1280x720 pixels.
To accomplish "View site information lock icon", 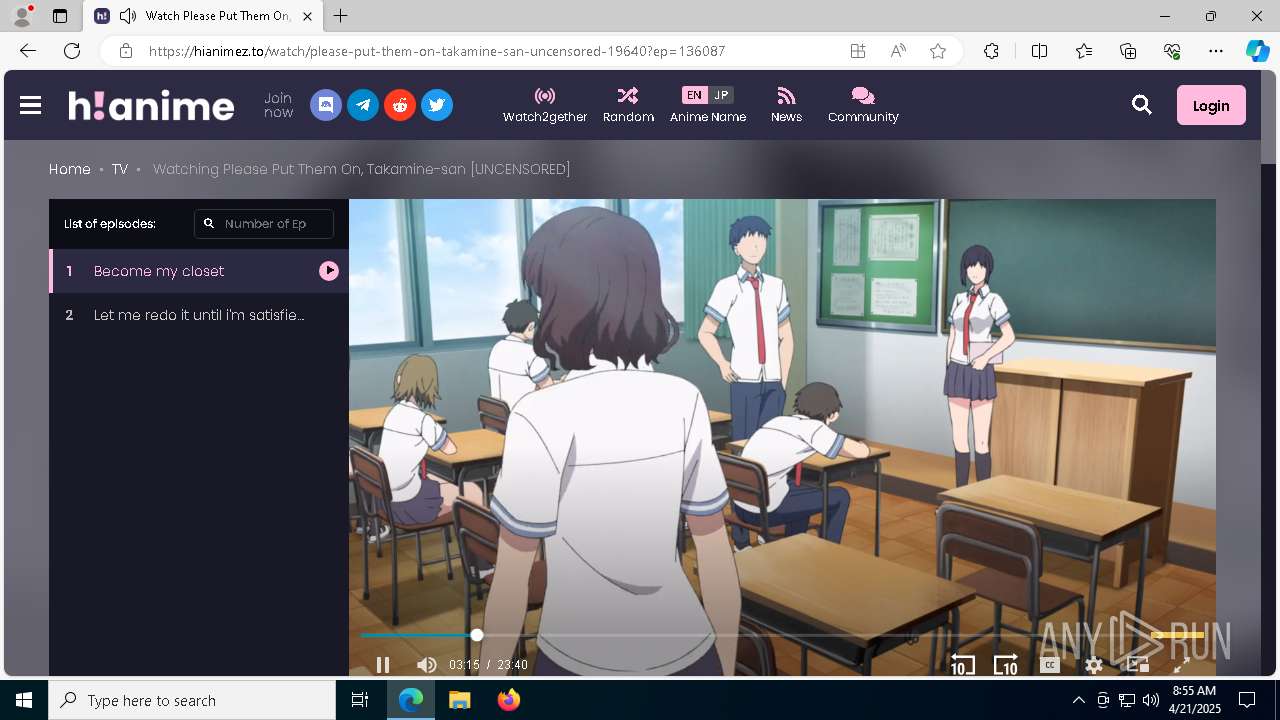I will 125,51.
